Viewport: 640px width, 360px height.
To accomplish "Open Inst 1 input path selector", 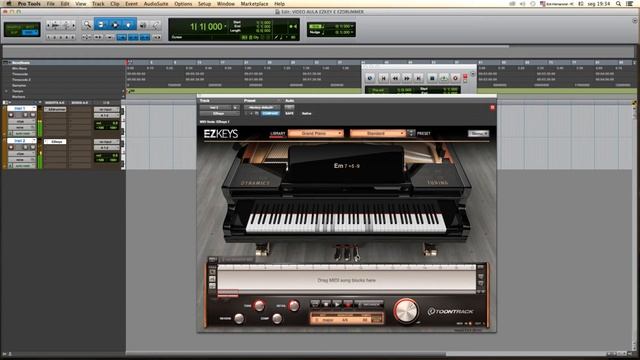I will tap(107, 109).
